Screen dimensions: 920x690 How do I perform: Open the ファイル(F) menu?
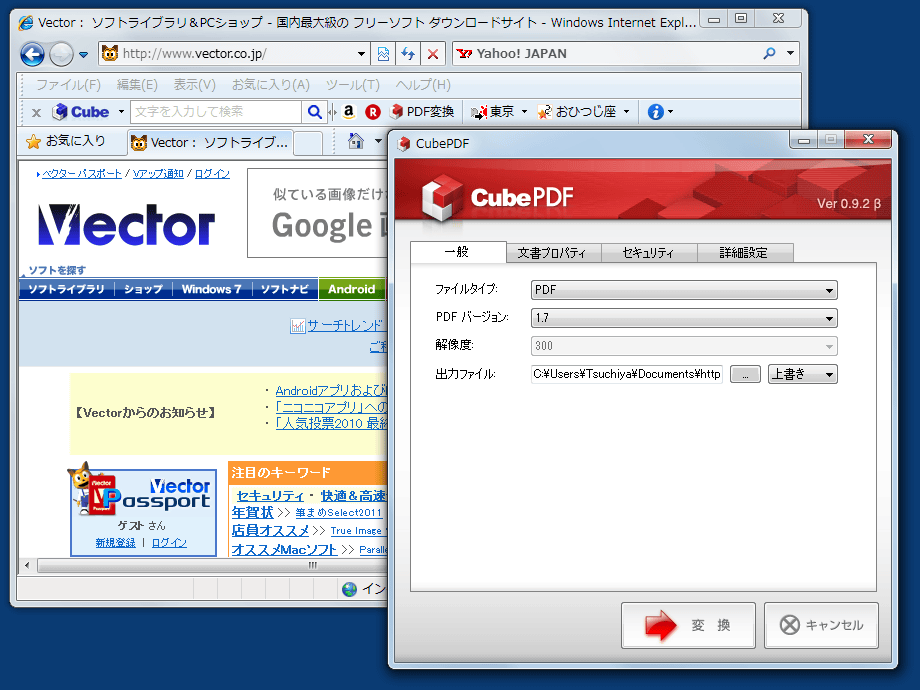[x=68, y=85]
